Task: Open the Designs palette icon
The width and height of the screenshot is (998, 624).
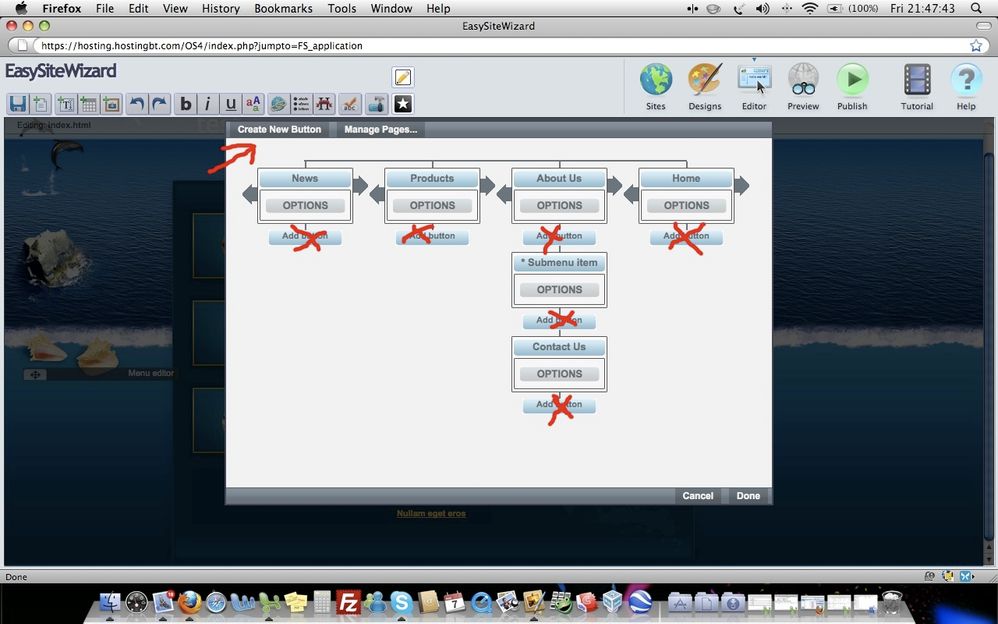Action: point(704,80)
